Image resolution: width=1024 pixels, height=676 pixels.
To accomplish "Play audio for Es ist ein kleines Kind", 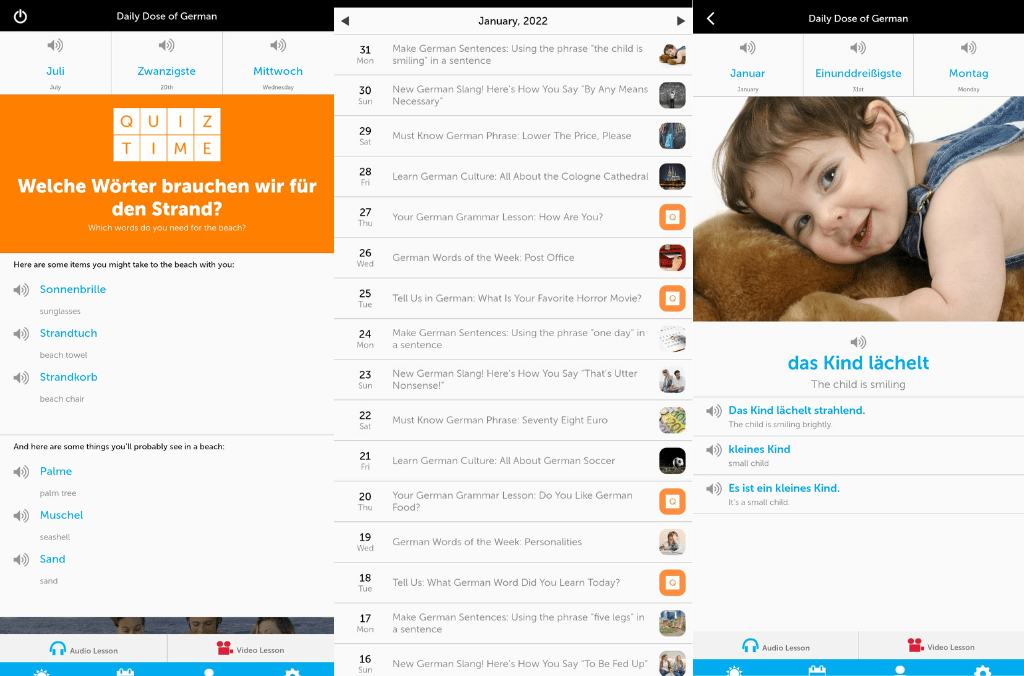I will tap(713, 489).
